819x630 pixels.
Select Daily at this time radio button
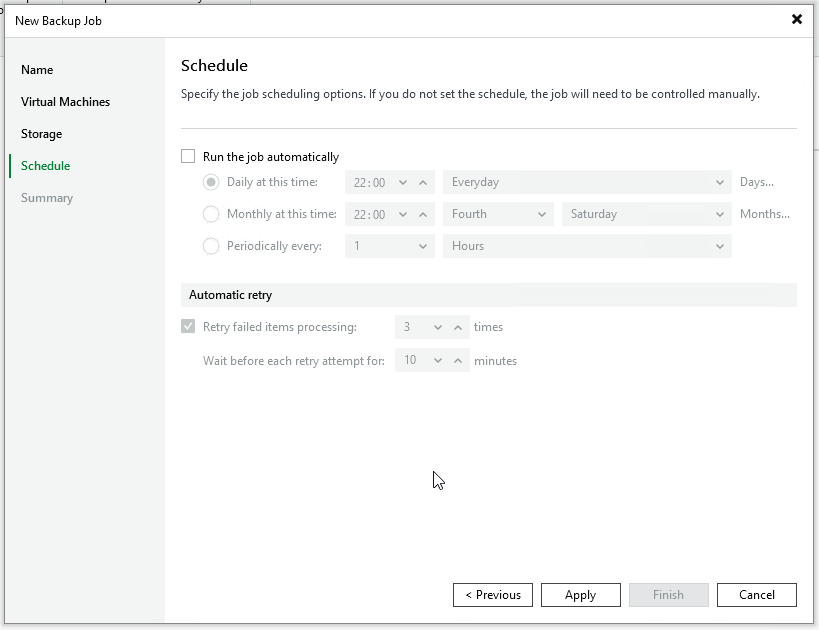tap(211, 183)
